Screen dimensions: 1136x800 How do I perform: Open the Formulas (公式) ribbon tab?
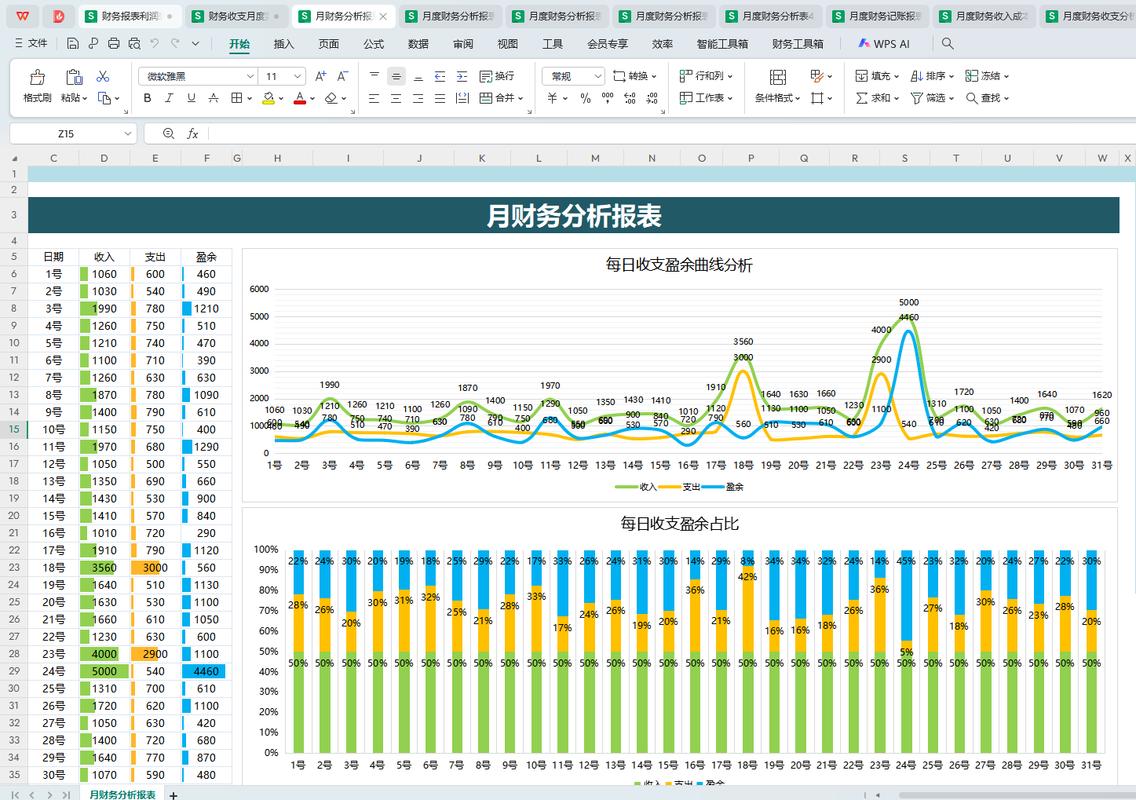373,43
